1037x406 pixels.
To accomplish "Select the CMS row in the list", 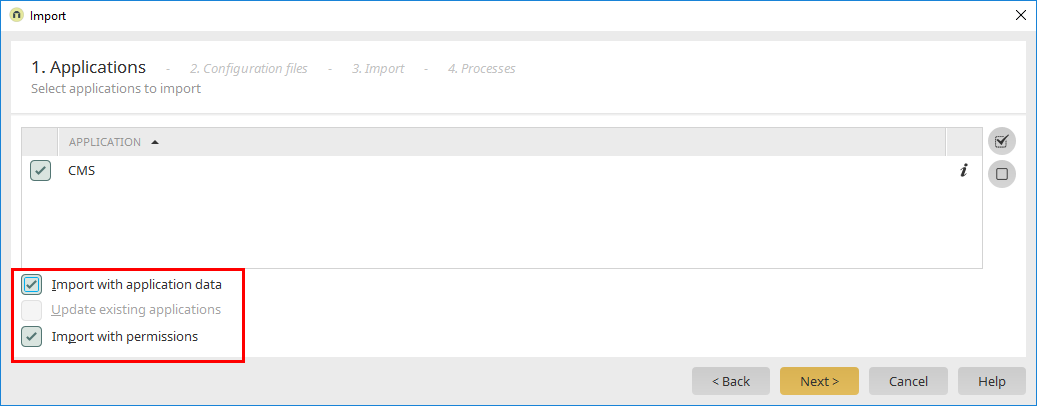I will pos(501,171).
